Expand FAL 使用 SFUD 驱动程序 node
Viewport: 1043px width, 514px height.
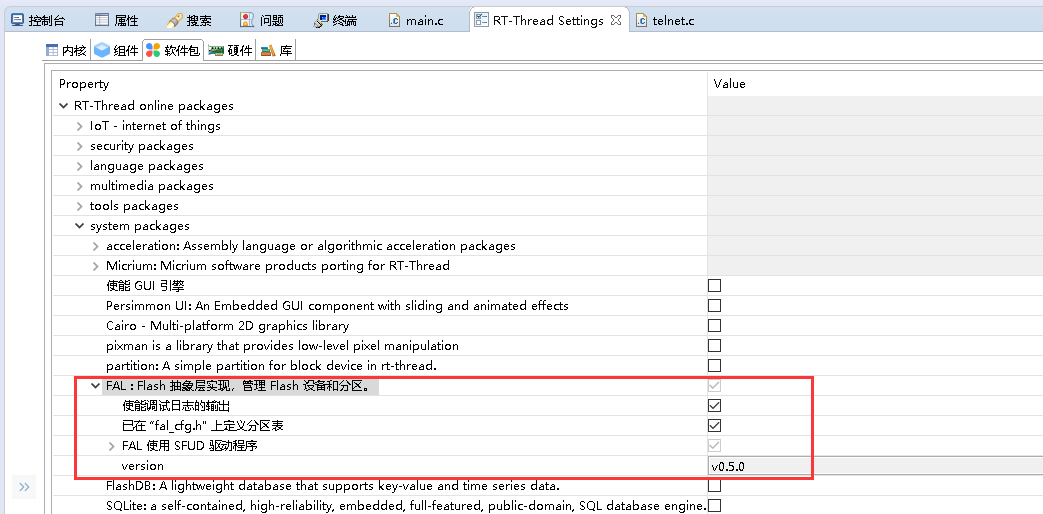click(112, 446)
